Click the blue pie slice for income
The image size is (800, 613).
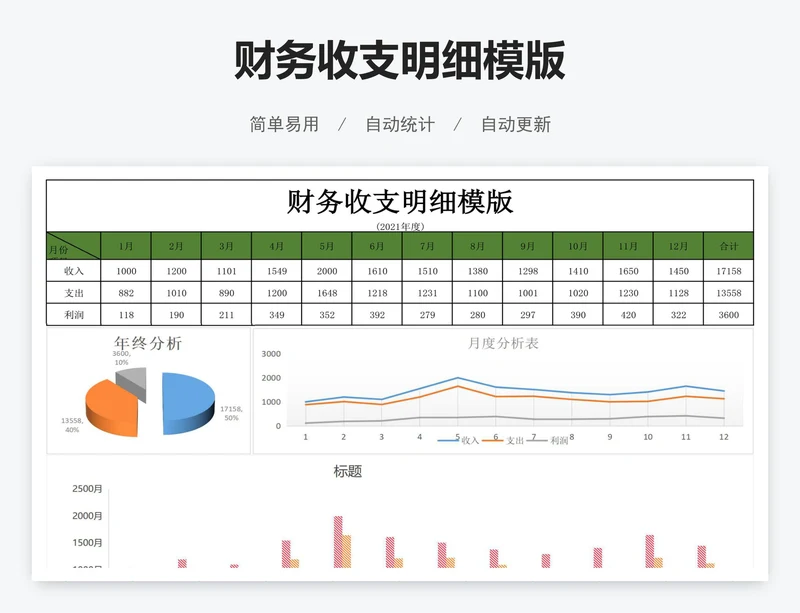click(188, 401)
